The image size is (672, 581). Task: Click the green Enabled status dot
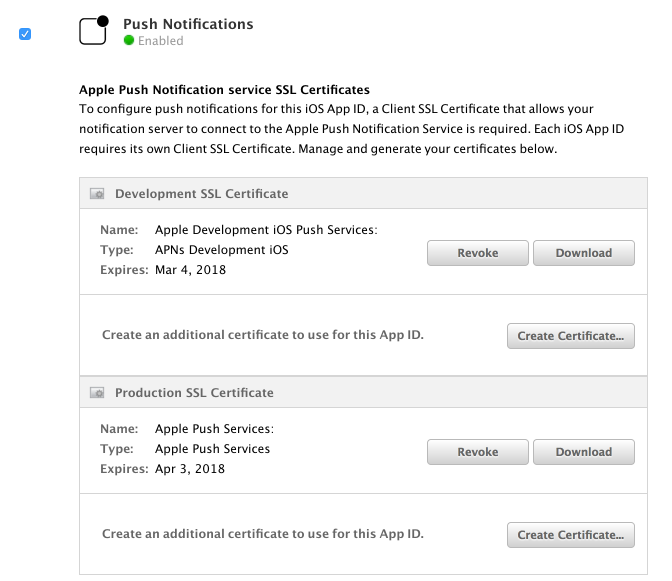click(x=129, y=40)
